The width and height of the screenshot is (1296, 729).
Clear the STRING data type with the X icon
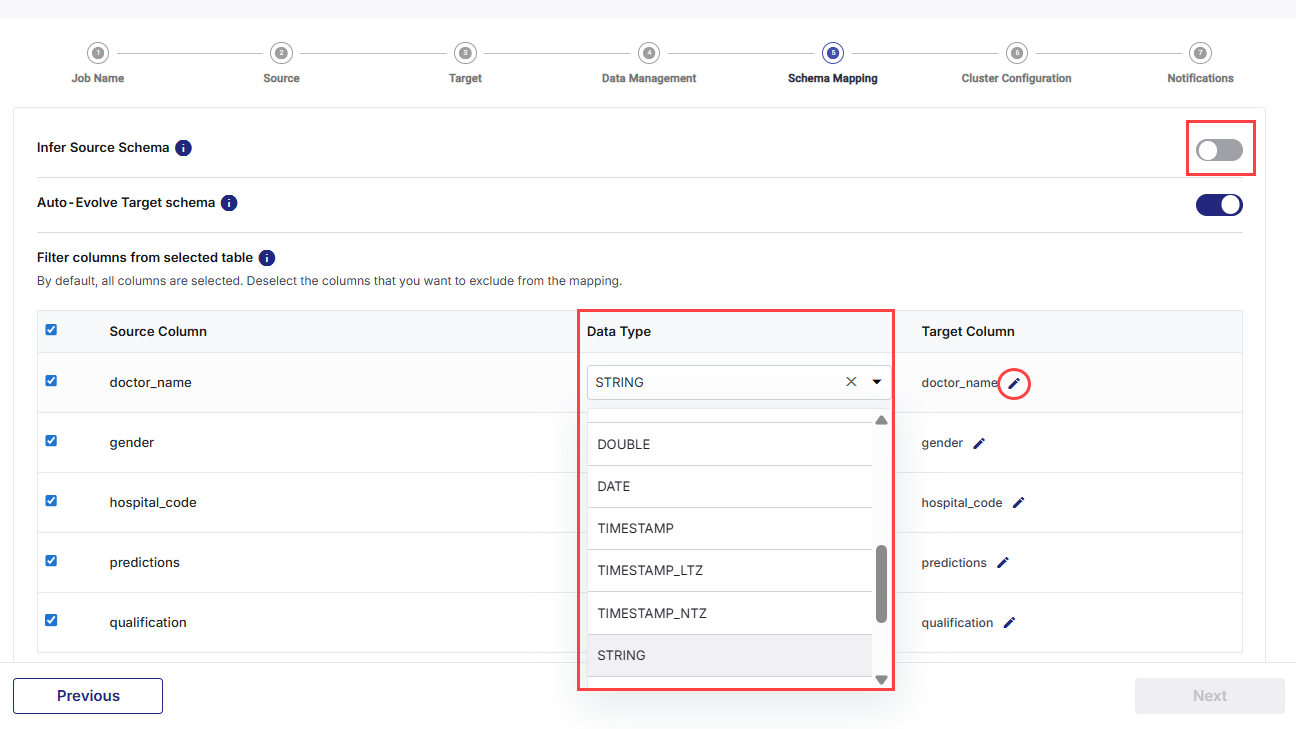(x=851, y=382)
